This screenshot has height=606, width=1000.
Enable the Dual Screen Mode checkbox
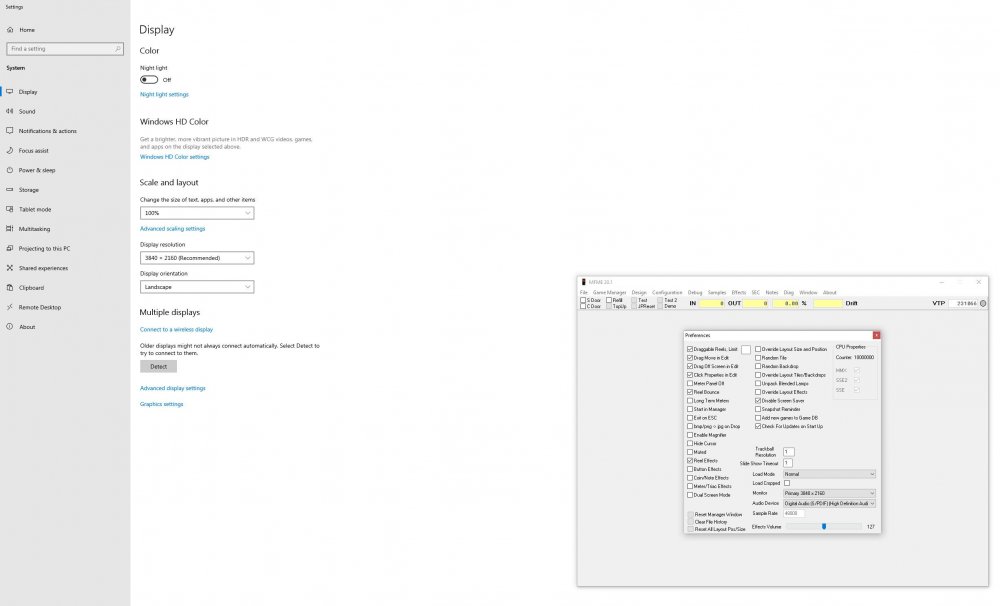690,495
